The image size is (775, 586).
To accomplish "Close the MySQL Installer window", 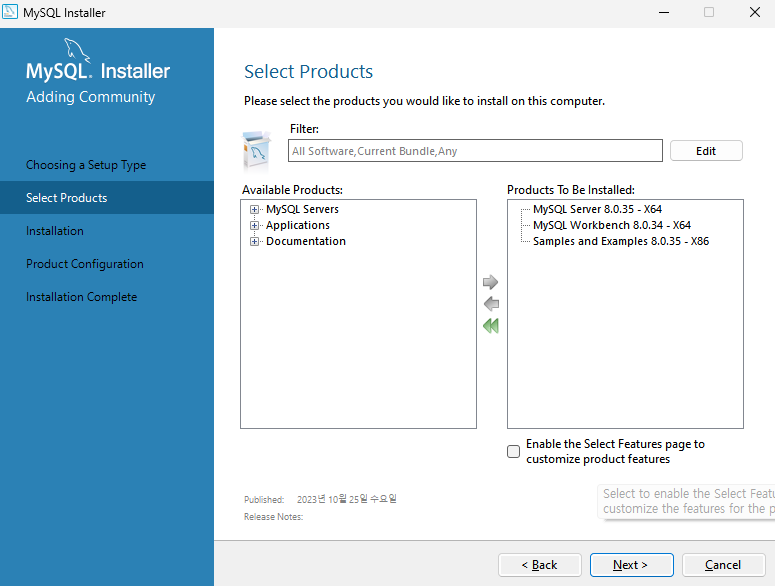I will 754,12.
